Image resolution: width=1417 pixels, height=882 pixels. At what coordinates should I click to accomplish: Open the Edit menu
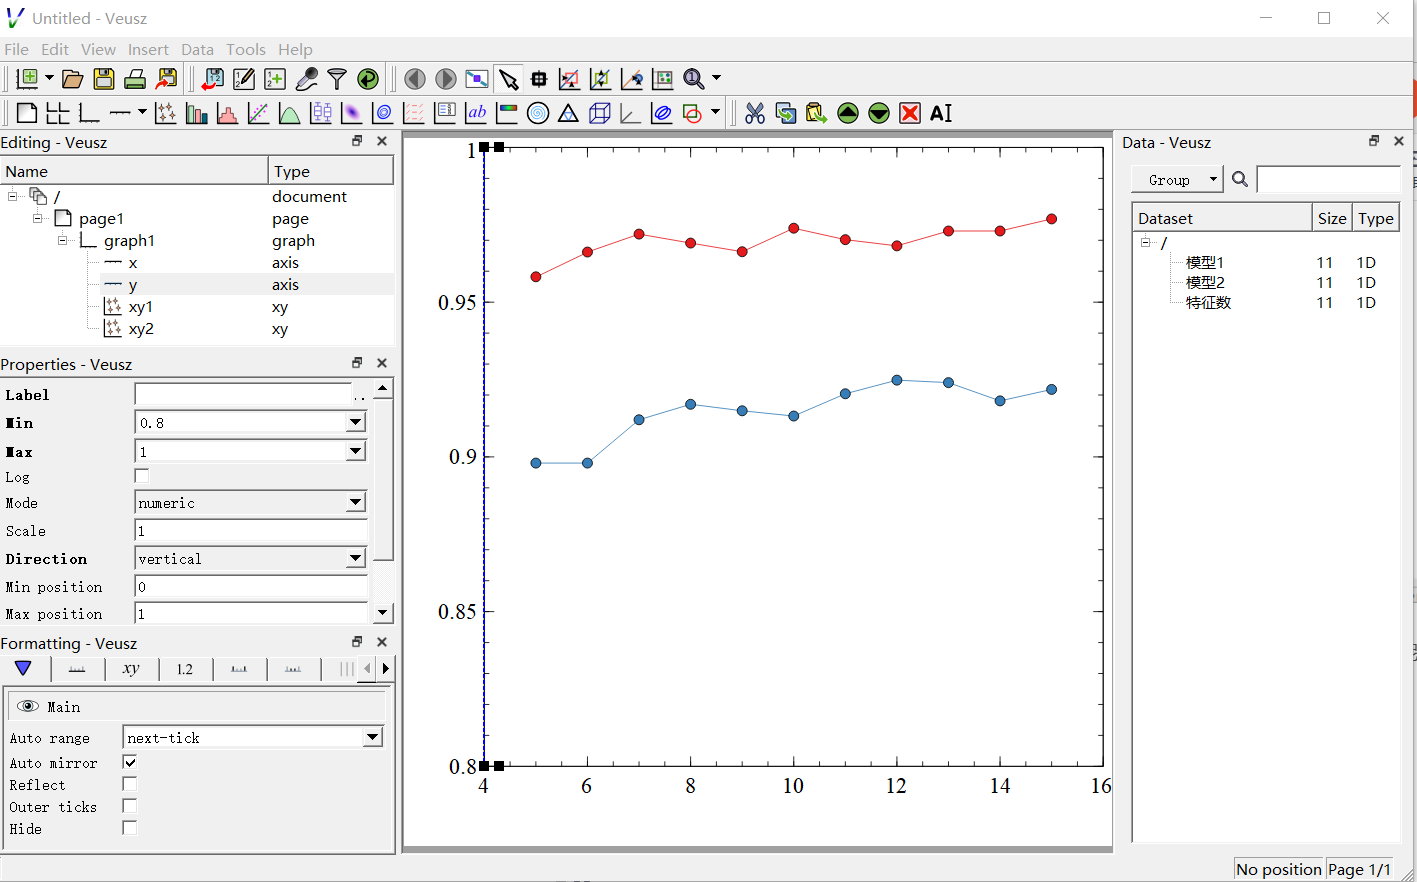55,49
